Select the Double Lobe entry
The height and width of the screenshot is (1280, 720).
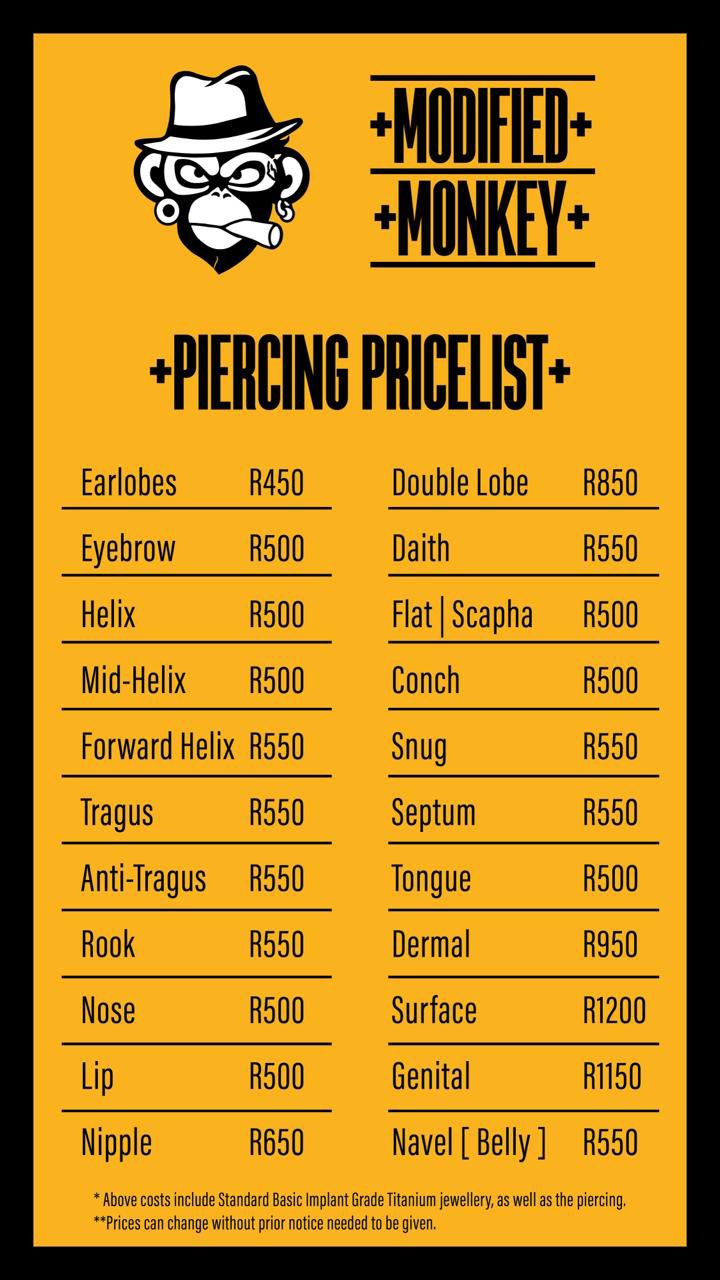point(460,483)
